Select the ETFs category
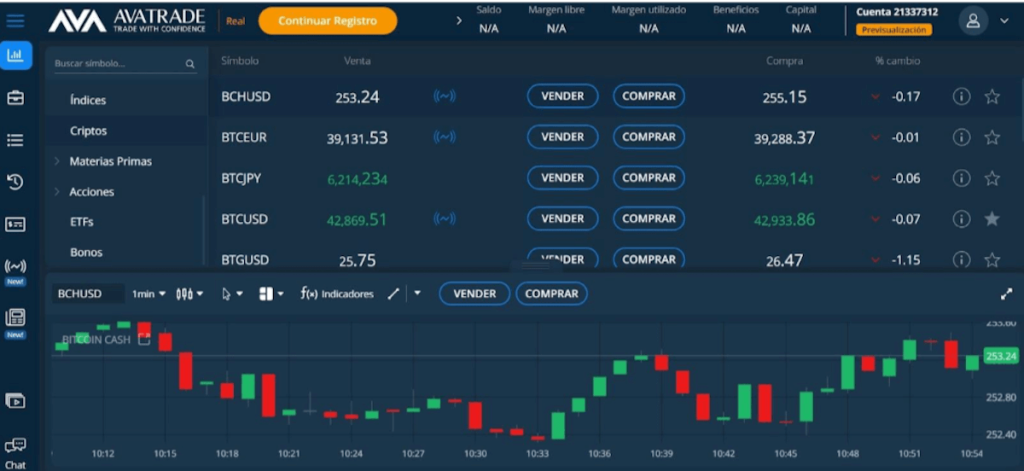The height and width of the screenshot is (471, 1024). (x=82, y=222)
